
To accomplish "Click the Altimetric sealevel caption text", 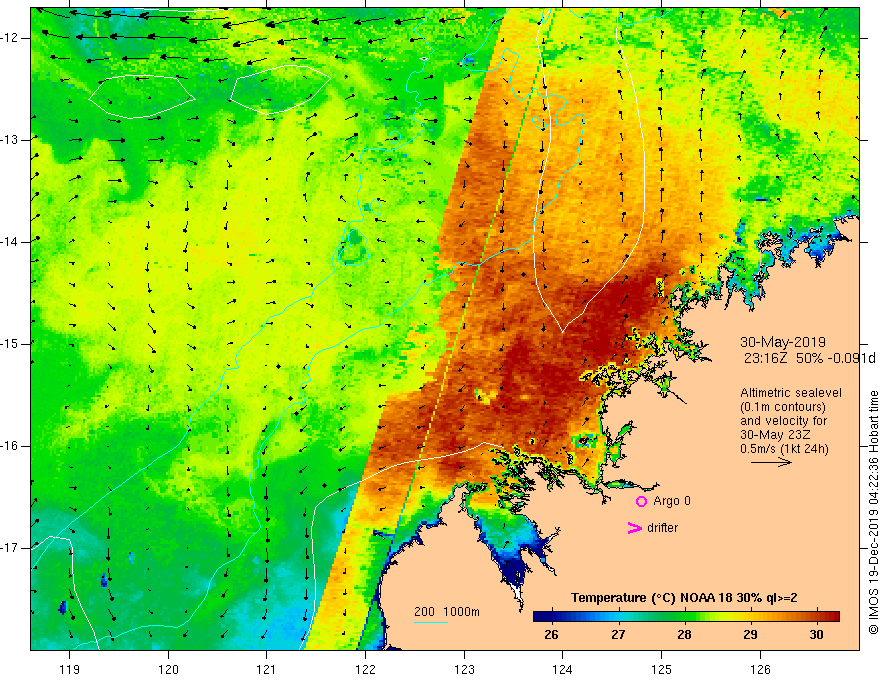I will (x=791, y=393).
